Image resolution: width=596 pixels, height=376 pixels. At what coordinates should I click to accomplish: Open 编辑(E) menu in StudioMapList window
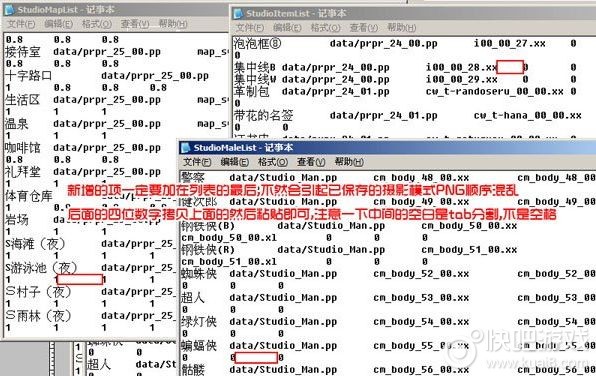tap(58, 24)
